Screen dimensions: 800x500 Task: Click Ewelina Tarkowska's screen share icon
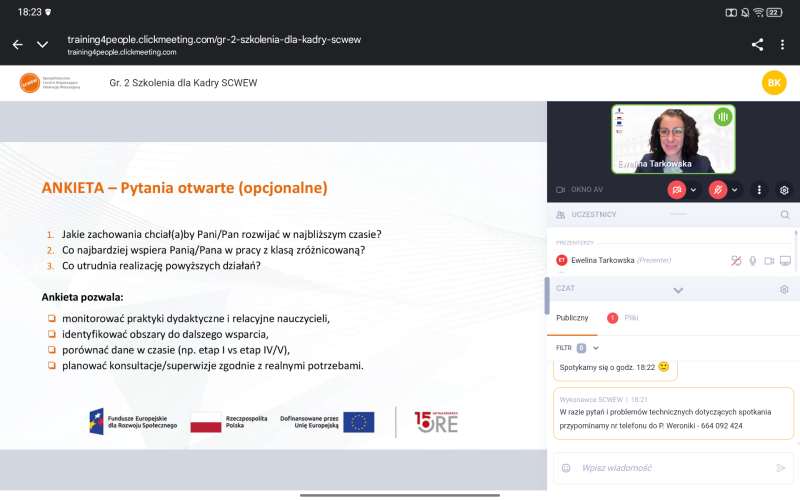(785, 260)
